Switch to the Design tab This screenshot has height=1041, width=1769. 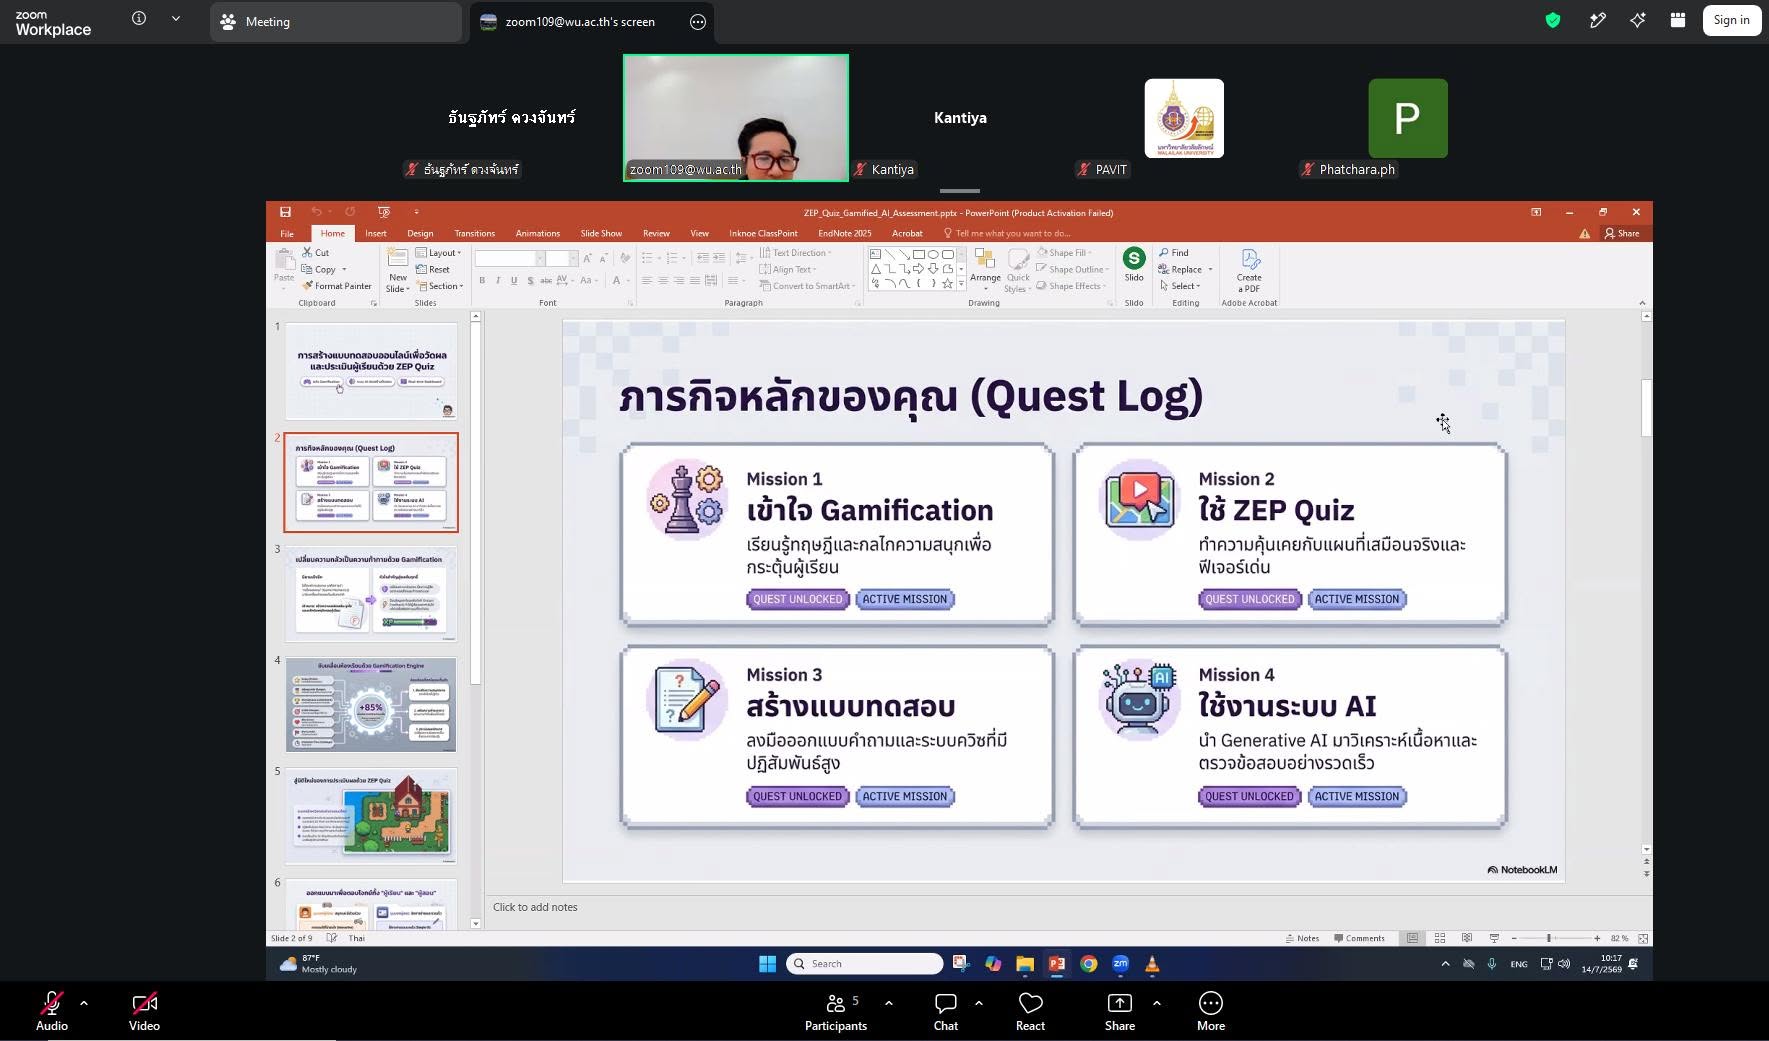[420, 233]
